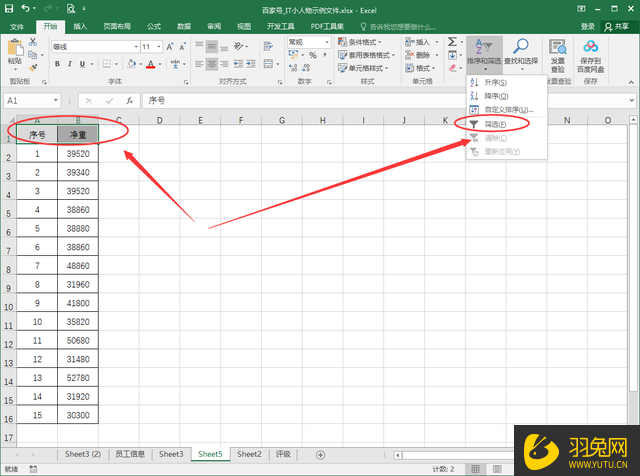Switch to the Page Layout tab
This screenshot has width=640, height=476.
(x=117, y=27)
